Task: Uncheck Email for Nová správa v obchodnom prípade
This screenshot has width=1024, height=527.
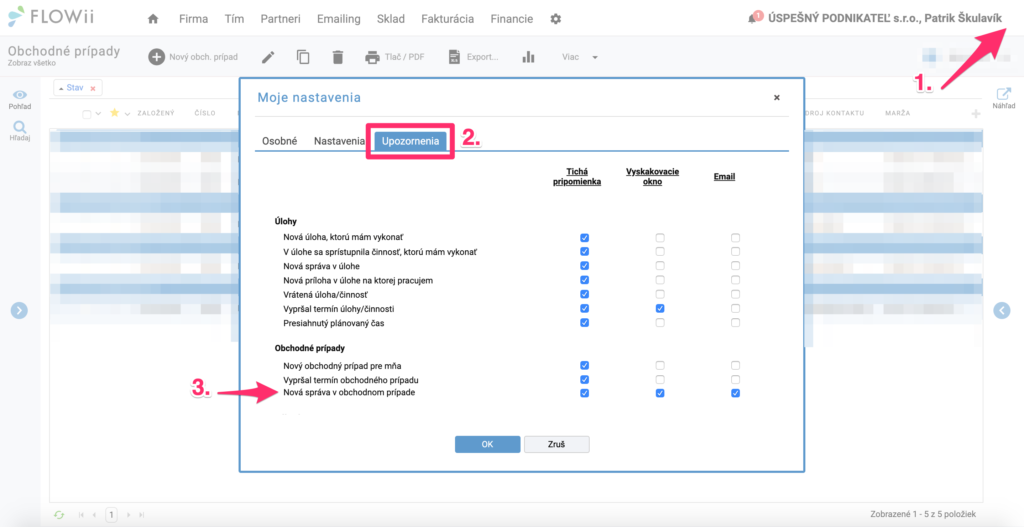Action: 735,393
